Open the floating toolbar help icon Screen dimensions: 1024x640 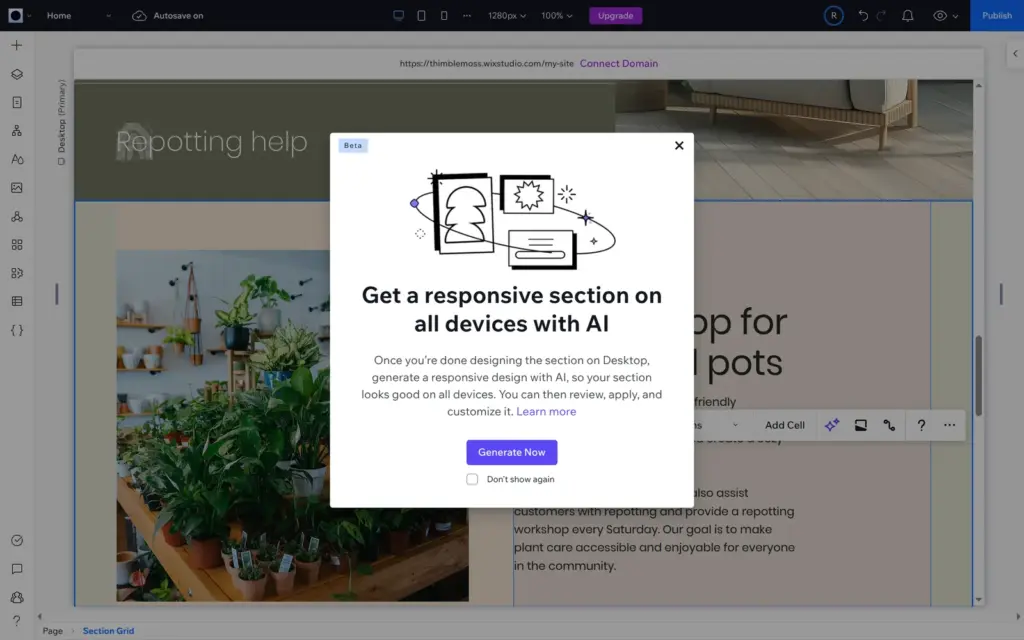(921, 425)
